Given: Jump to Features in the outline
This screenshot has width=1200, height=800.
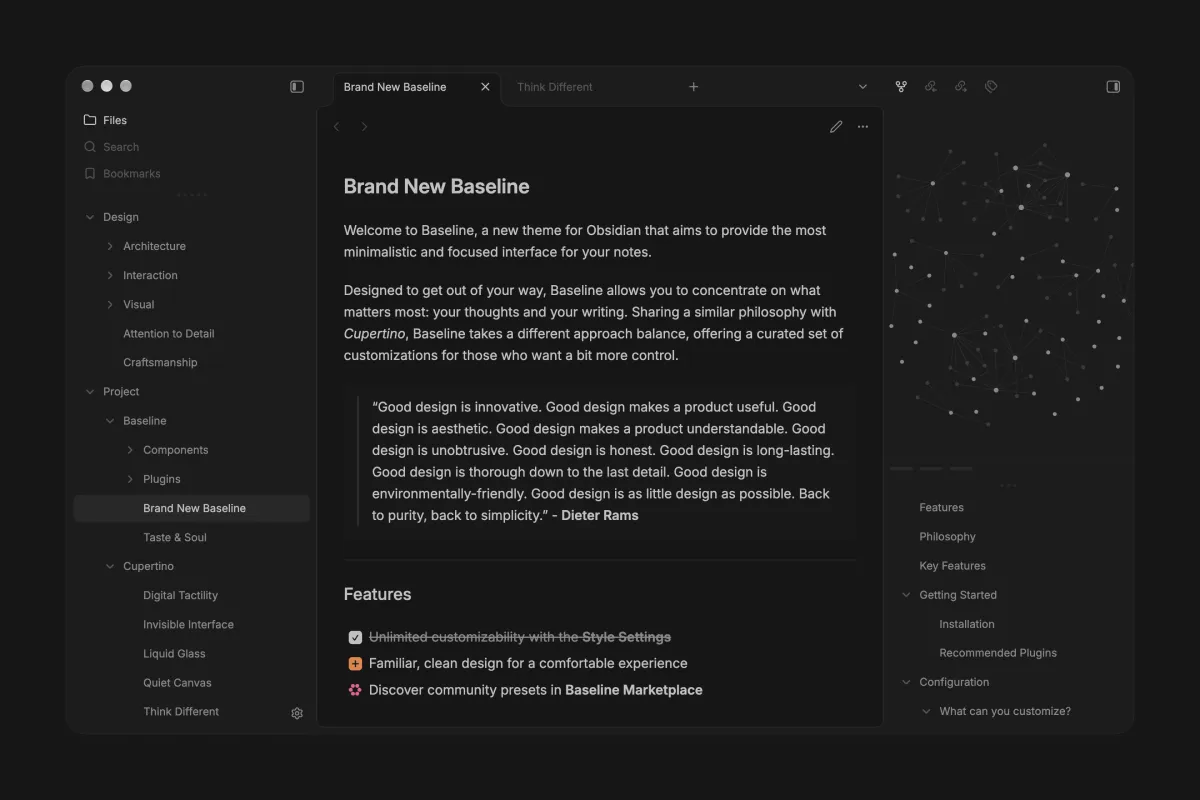Looking at the screenshot, I should (941, 508).
